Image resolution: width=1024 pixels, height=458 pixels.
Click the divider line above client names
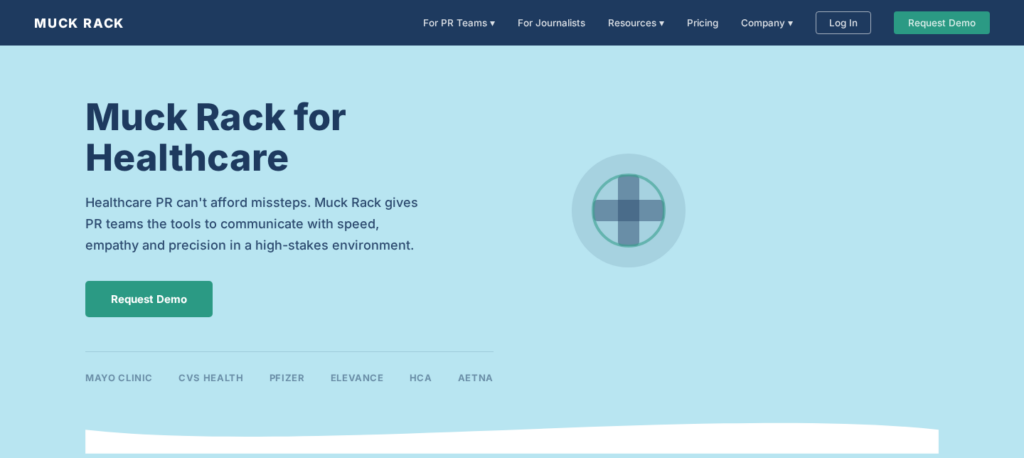coord(289,352)
